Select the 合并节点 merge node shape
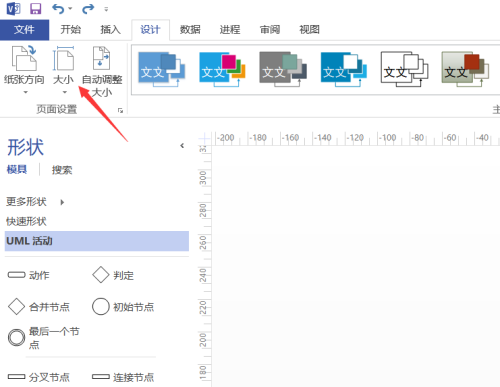Screen dimensions: 500x387 tap(39, 307)
